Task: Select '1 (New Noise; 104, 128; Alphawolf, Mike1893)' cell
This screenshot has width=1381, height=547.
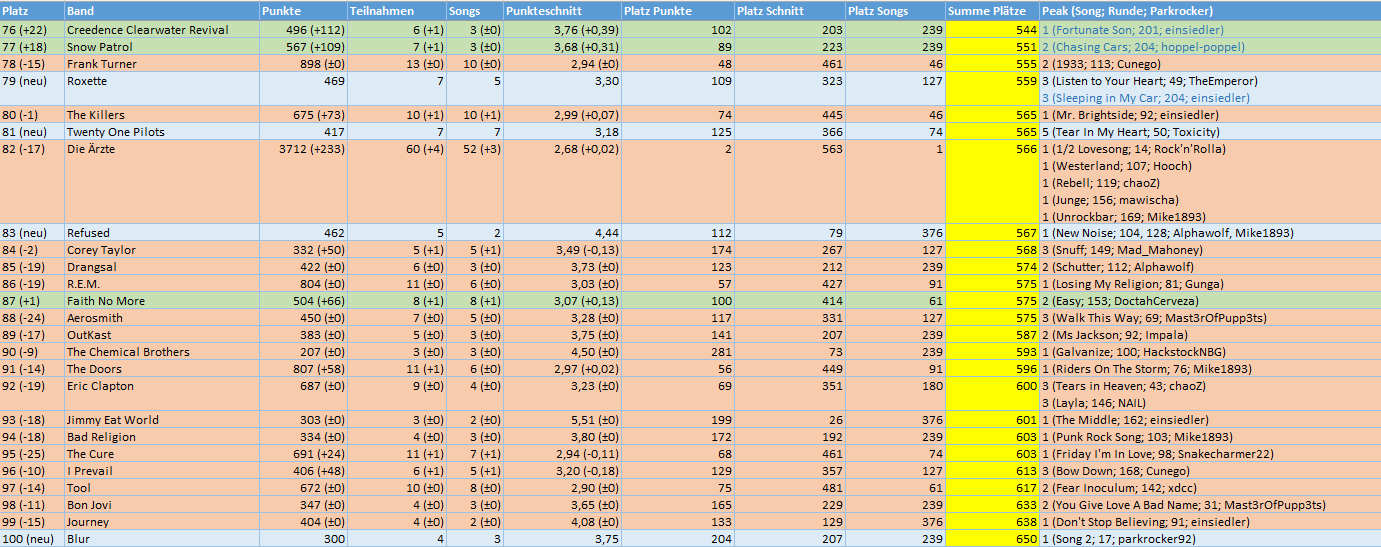Action: tap(1209, 233)
